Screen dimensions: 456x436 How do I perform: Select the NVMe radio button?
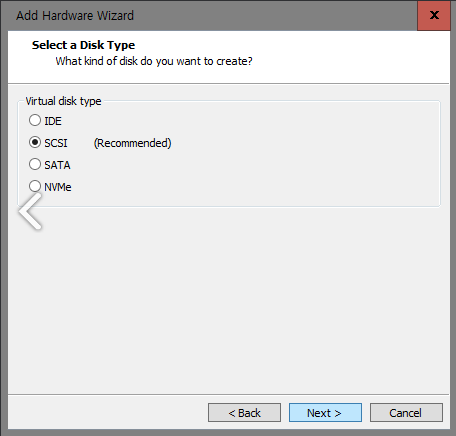coord(35,186)
